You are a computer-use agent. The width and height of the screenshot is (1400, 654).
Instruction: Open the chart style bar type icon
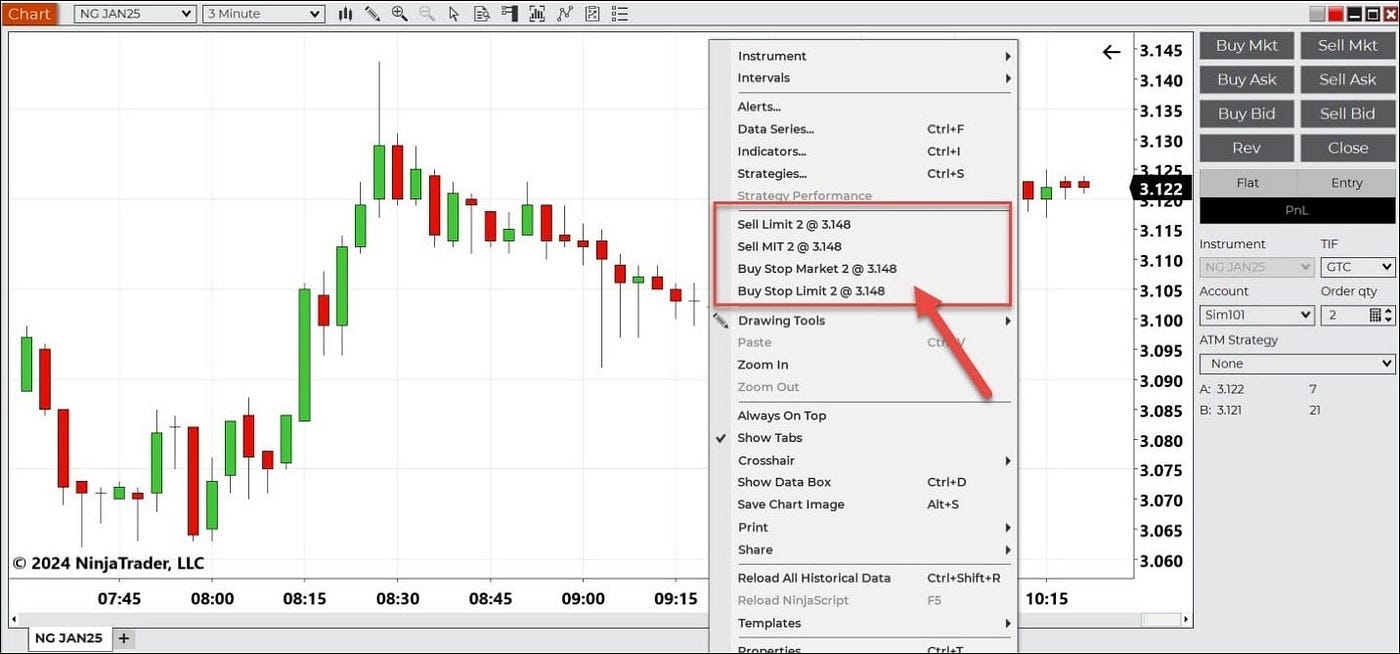pyautogui.click(x=346, y=14)
